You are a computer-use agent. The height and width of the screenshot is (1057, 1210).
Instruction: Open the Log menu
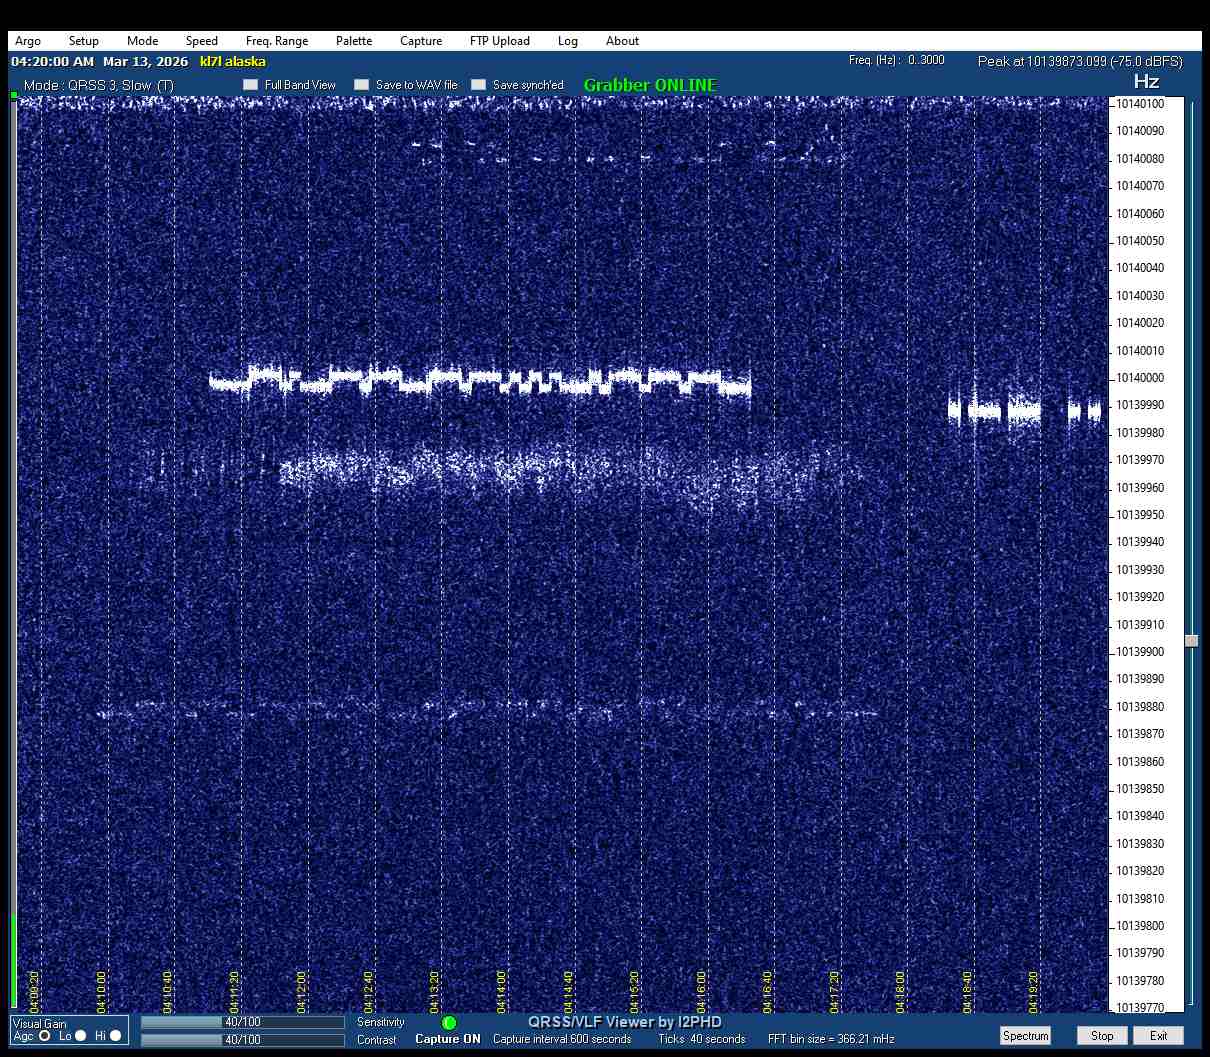[x=568, y=41]
